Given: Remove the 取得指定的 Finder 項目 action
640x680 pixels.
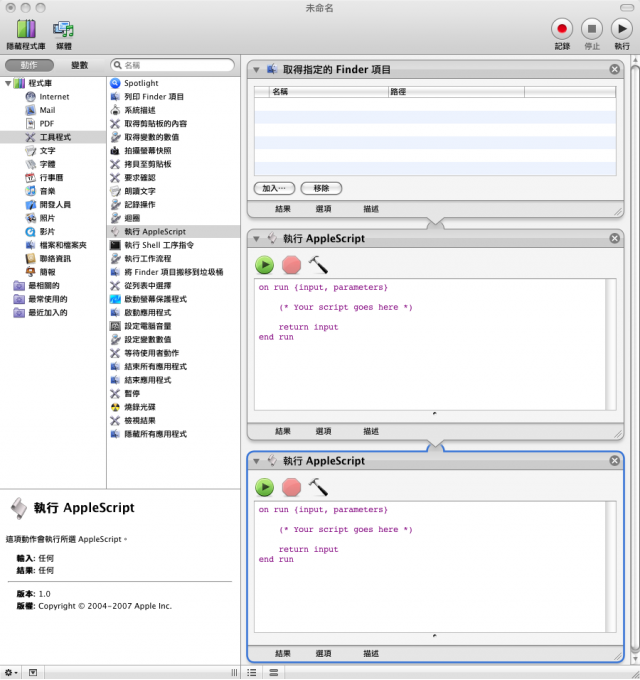Looking at the screenshot, I should tap(614, 69).
